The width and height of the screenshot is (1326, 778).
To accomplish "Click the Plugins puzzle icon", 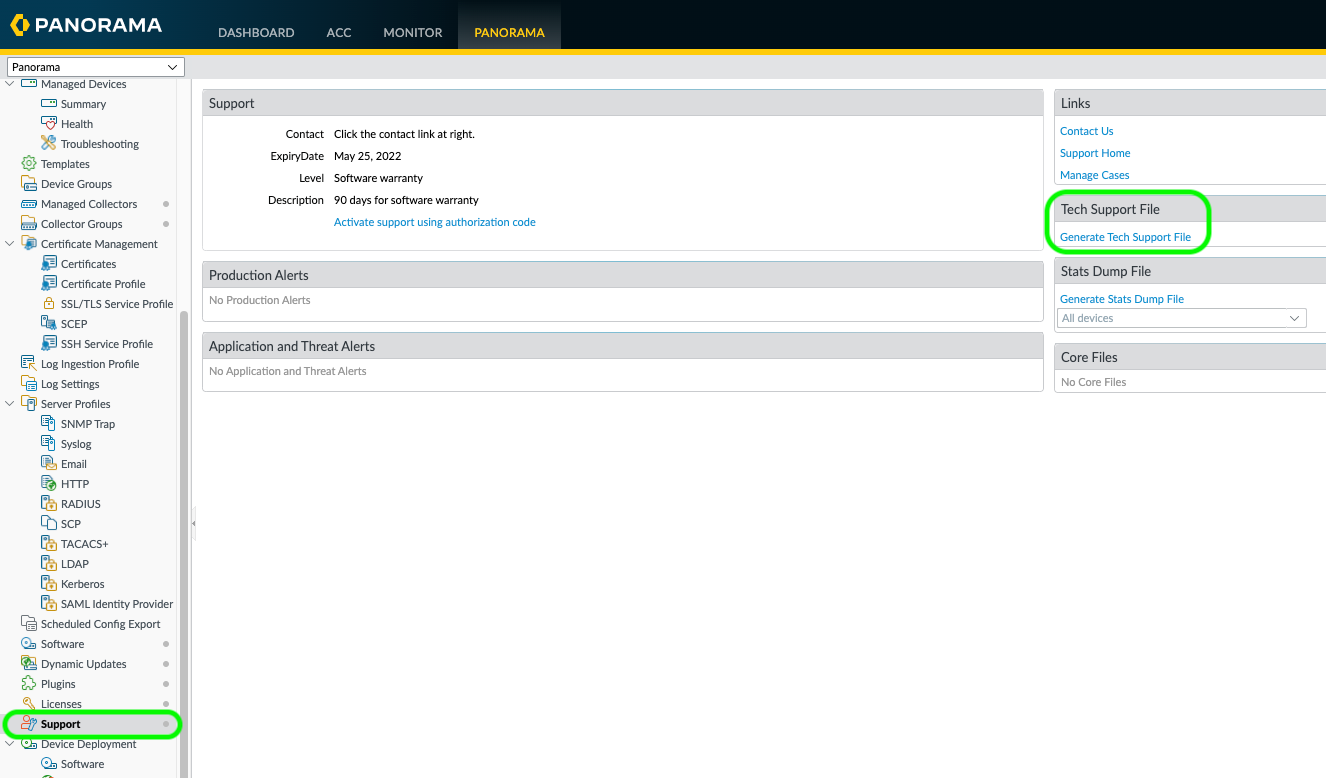I will (x=29, y=684).
